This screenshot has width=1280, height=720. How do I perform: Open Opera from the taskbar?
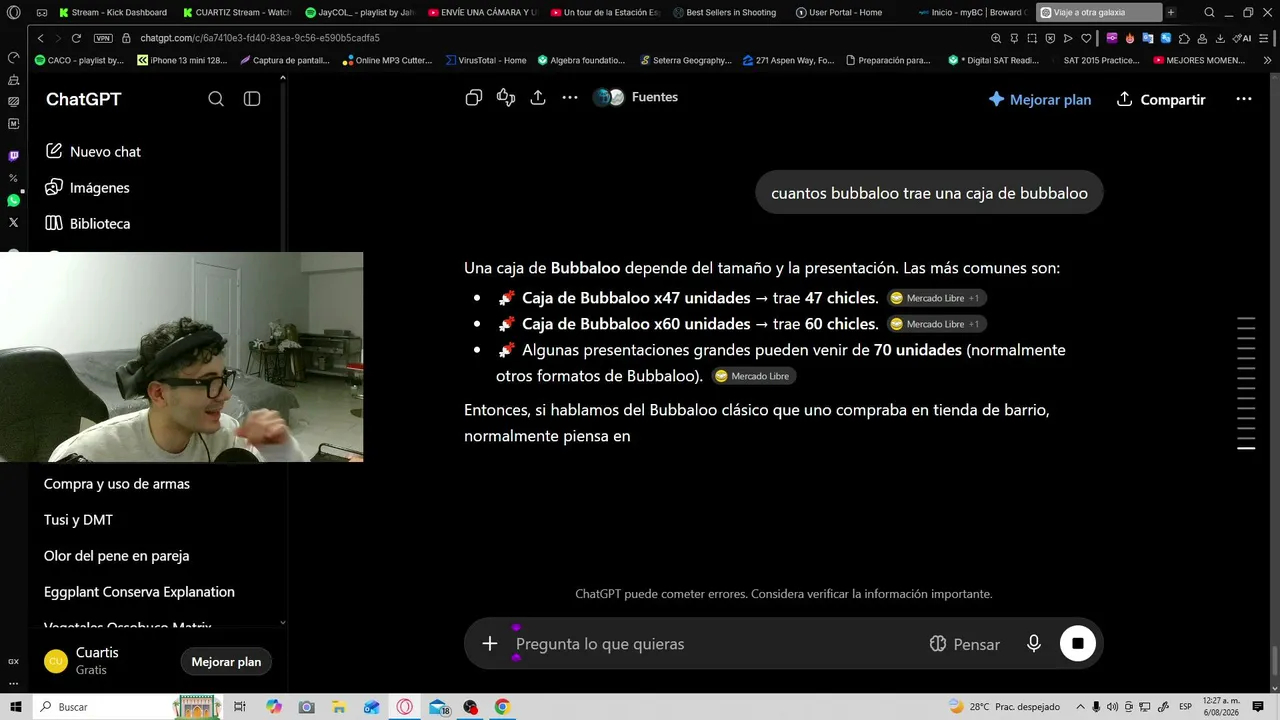tap(405, 707)
